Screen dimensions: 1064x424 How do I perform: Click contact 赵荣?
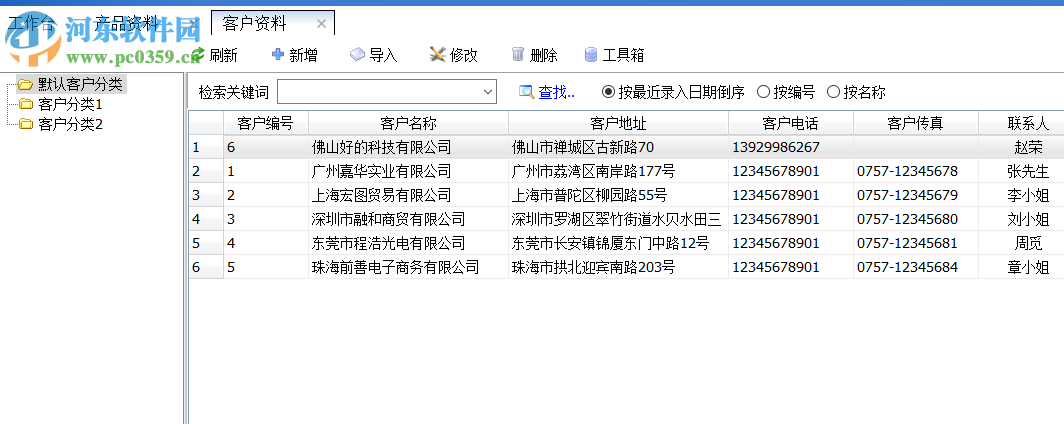point(1028,147)
